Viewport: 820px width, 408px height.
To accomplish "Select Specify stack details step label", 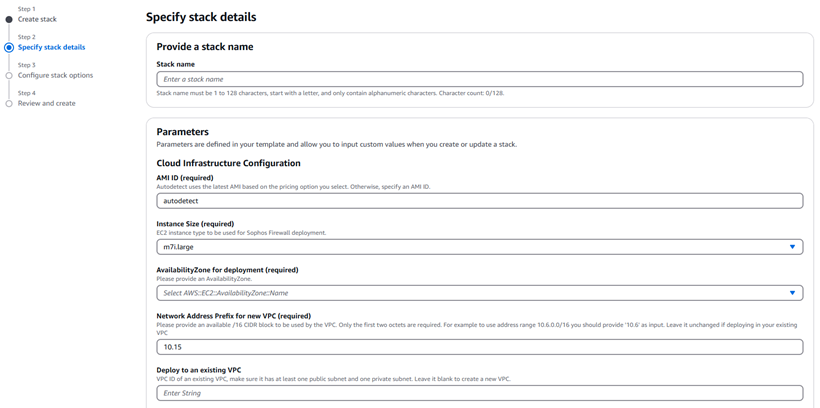I will [x=51, y=47].
